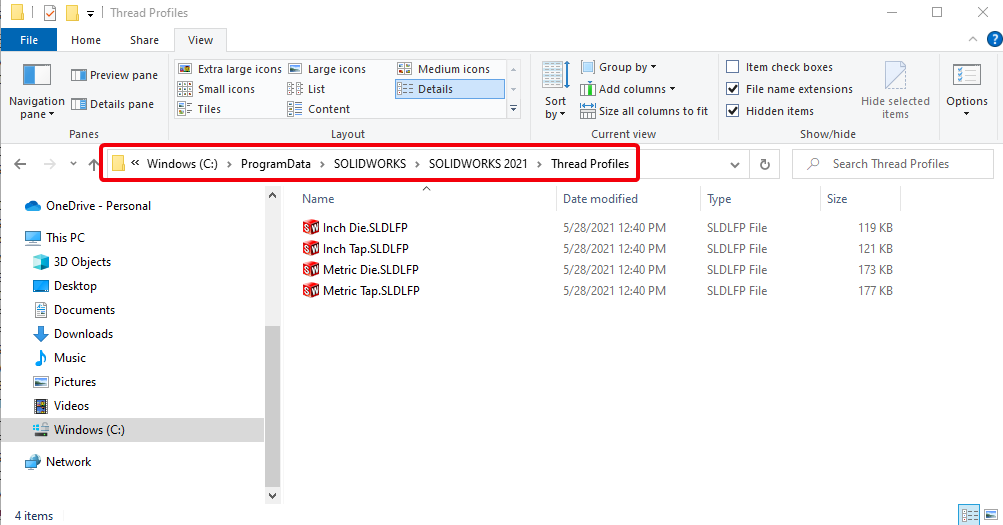1003x525 pixels.
Task: Choose Extra large icons layout
Action: tap(230, 68)
